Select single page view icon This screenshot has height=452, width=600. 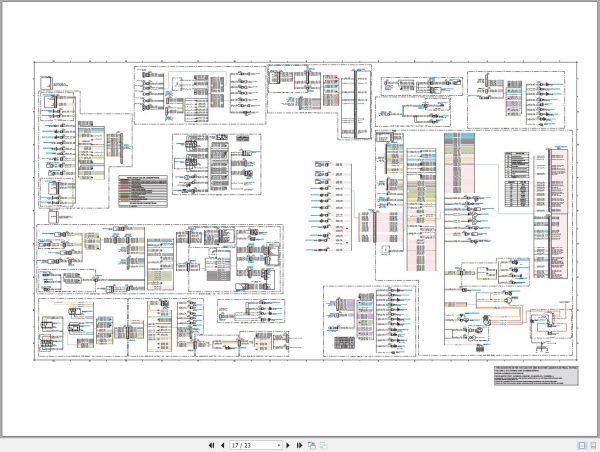582,445
